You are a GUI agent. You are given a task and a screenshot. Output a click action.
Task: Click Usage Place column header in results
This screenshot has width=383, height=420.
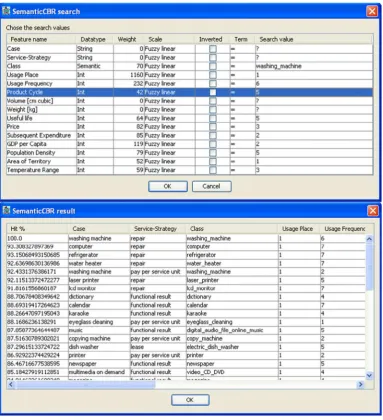299,229
